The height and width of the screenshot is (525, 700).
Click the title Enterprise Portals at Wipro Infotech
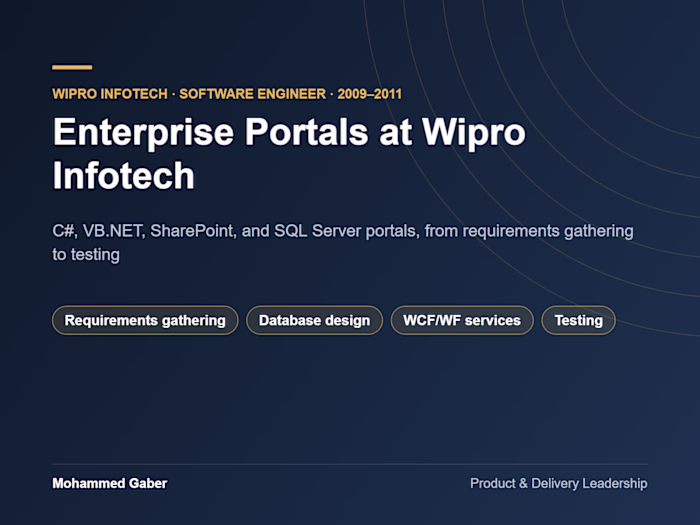(x=289, y=154)
